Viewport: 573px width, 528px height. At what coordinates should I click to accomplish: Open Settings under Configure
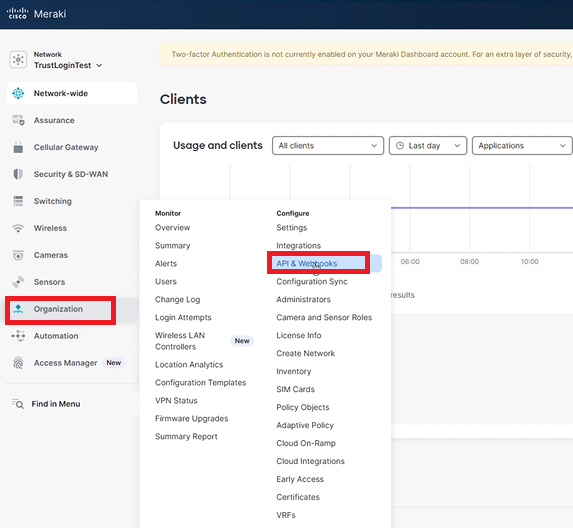[x=292, y=228]
